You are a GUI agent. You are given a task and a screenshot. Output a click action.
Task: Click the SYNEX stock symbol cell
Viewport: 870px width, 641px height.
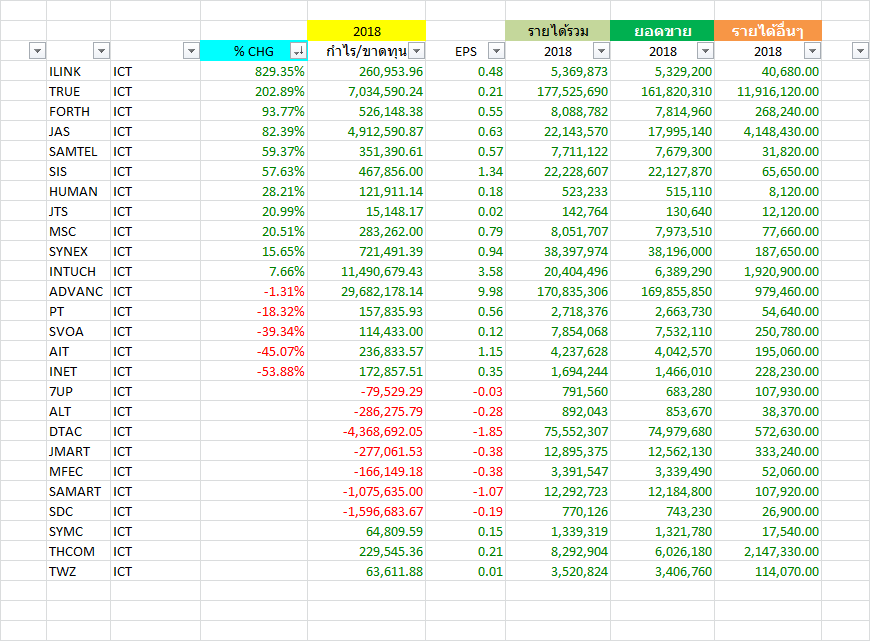pos(78,251)
